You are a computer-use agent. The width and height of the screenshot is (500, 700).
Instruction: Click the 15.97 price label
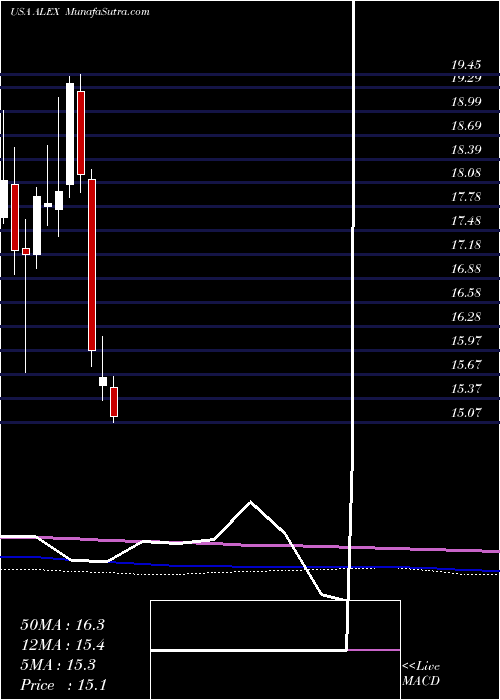click(466, 341)
